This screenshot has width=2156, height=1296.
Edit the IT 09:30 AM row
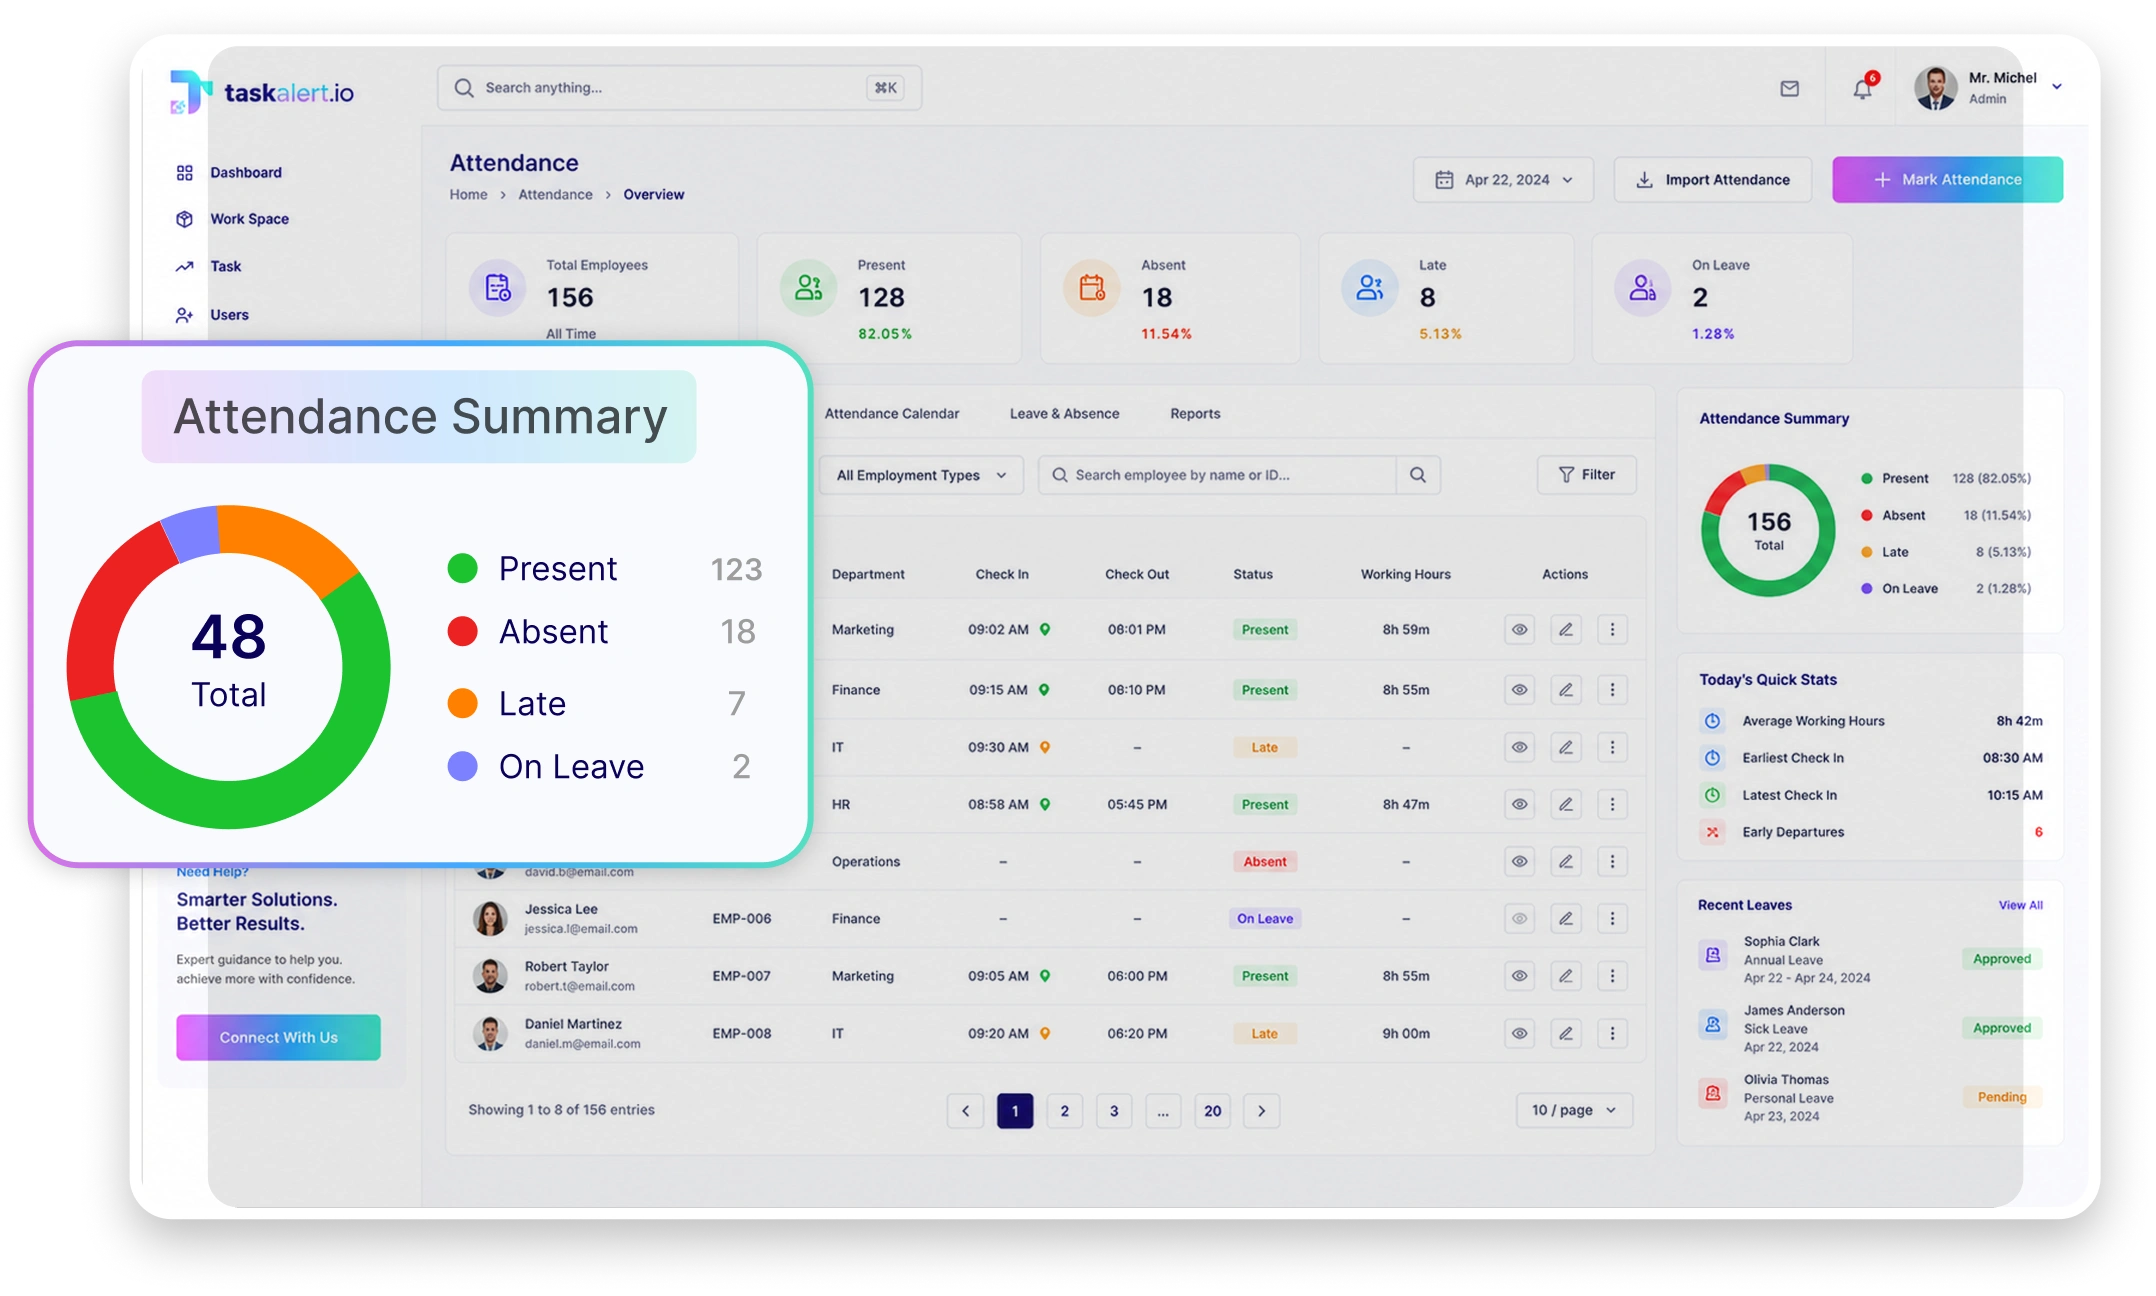(1566, 747)
